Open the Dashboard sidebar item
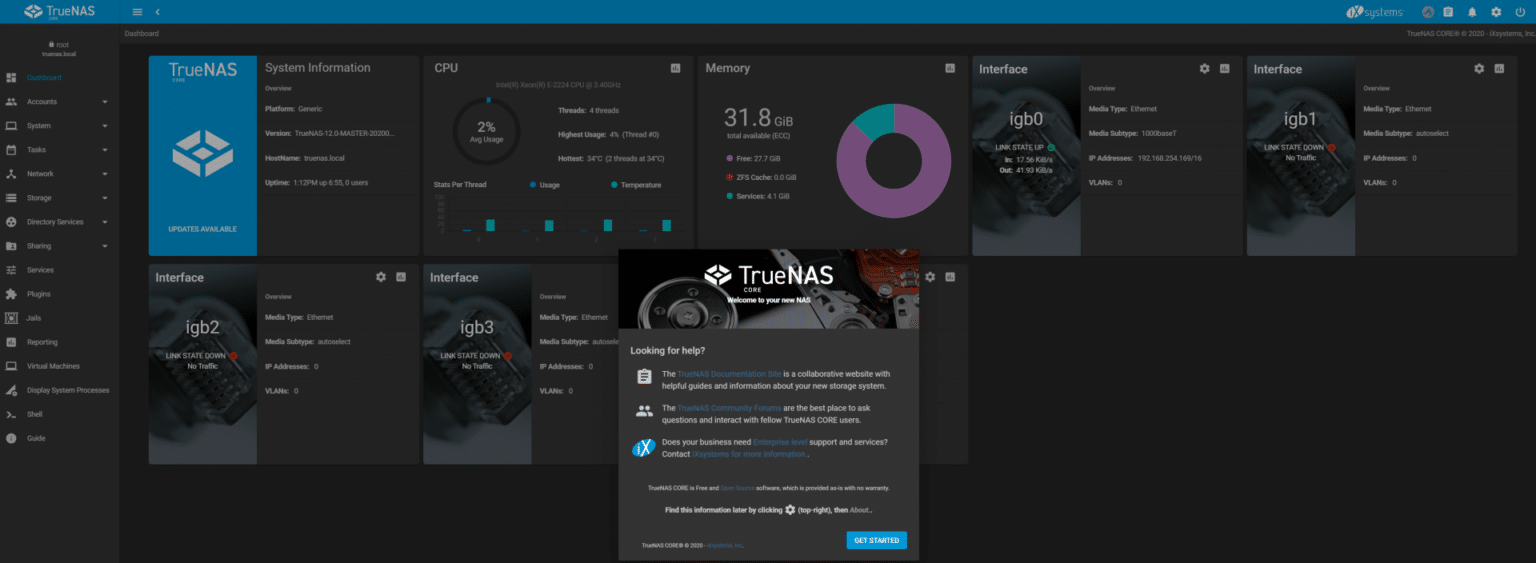The height and width of the screenshot is (563, 1536). [59, 78]
